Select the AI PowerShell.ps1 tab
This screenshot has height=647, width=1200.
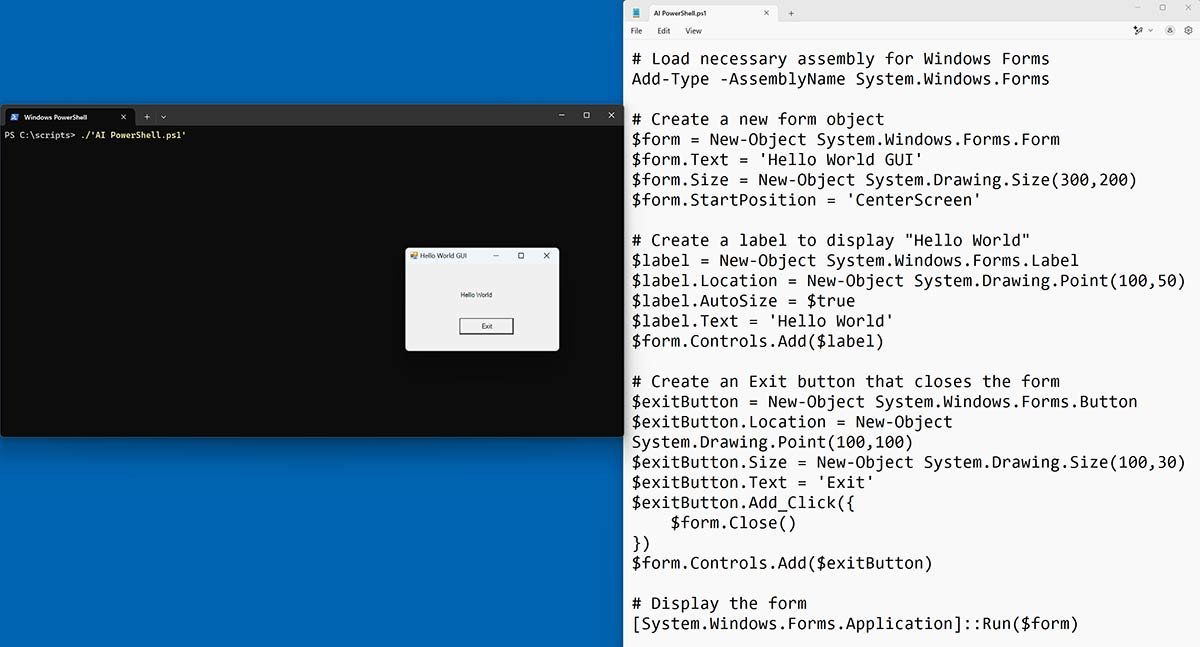690,14
